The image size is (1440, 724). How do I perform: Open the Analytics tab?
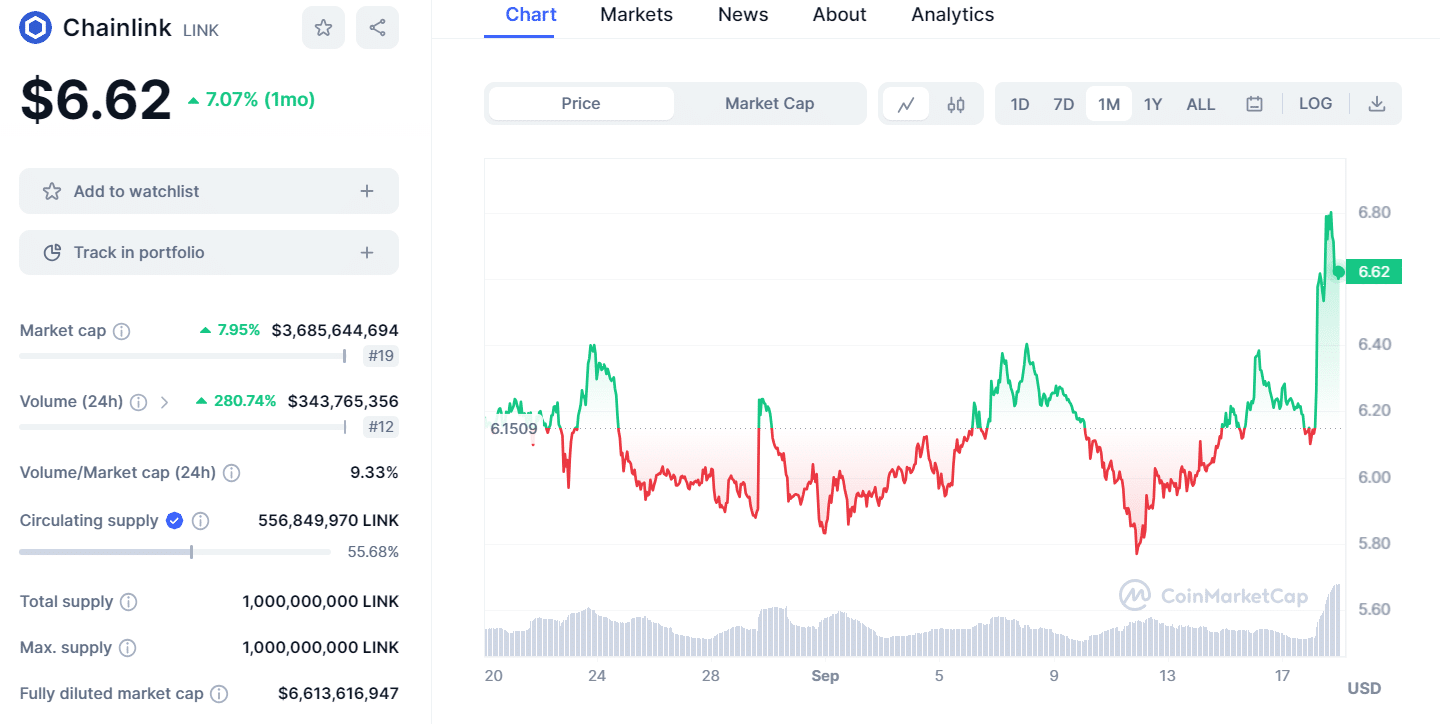pyautogui.click(x=953, y=15)
